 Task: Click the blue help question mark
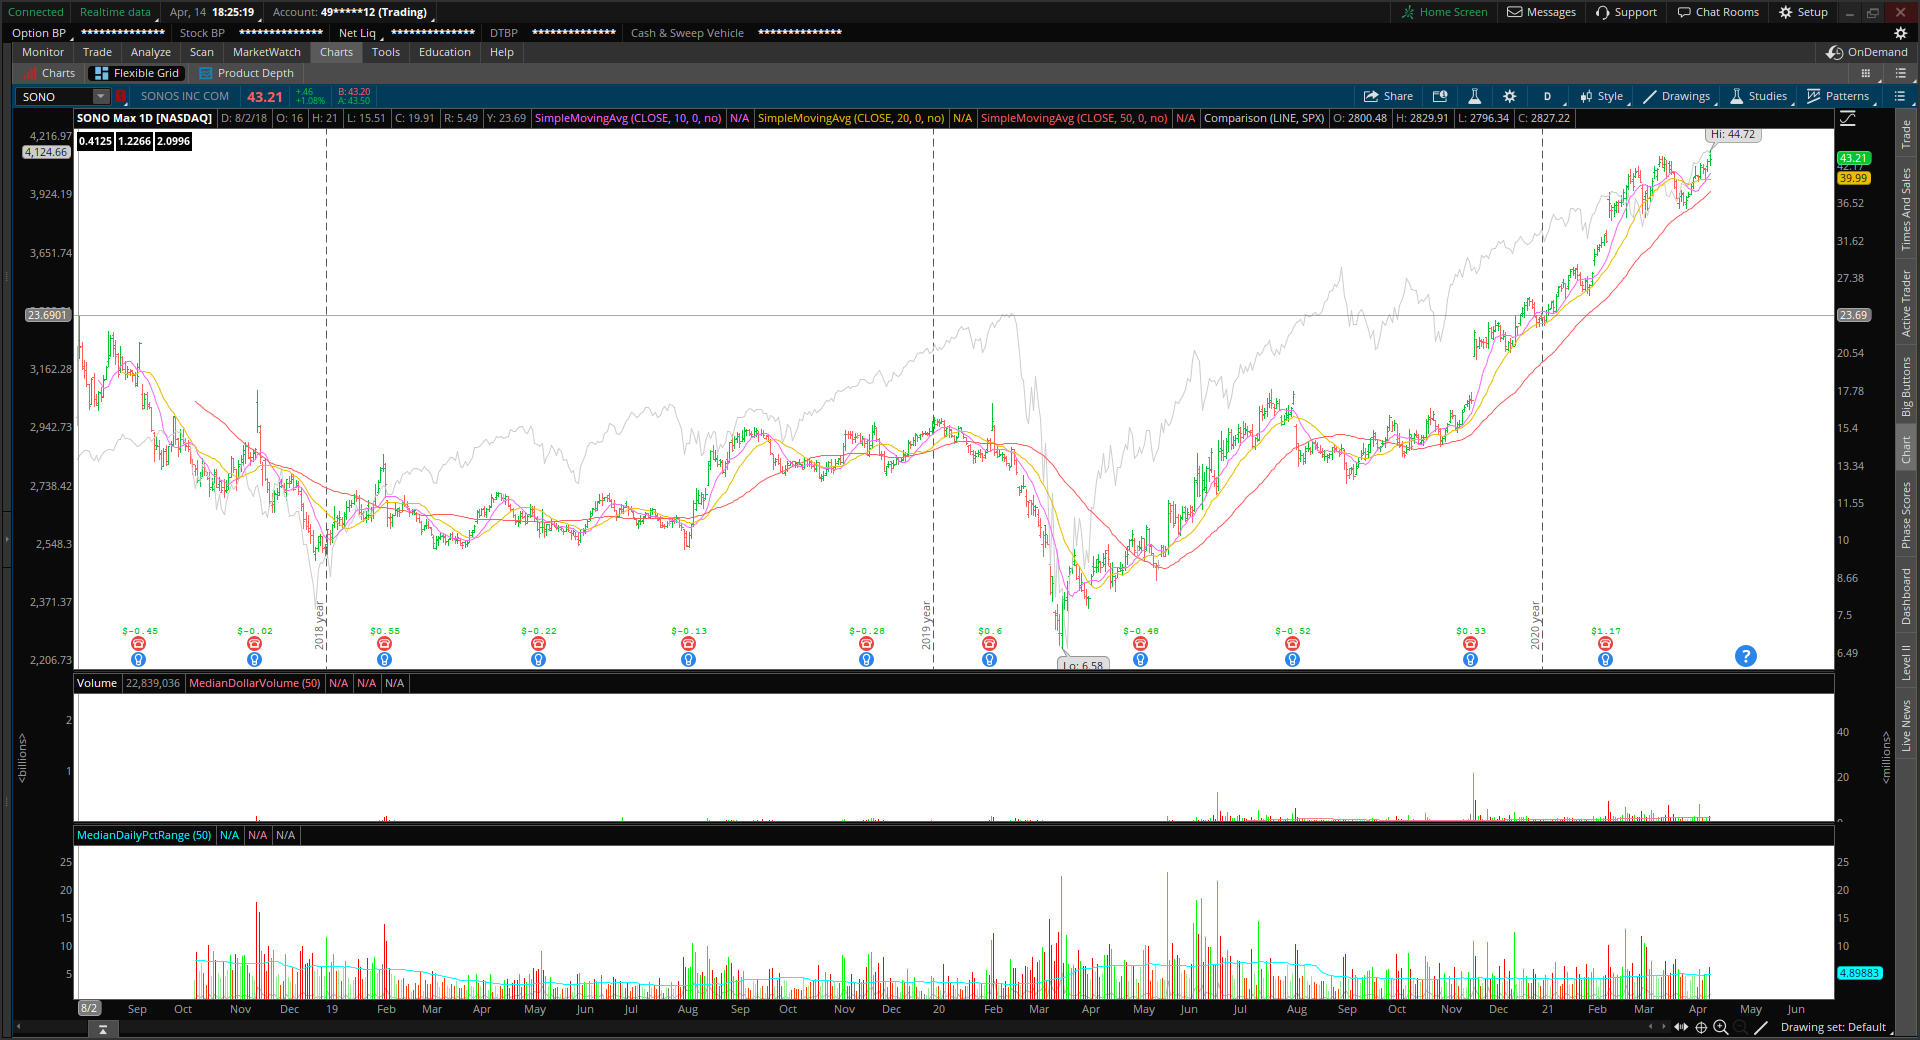[x=1745, y=656]
